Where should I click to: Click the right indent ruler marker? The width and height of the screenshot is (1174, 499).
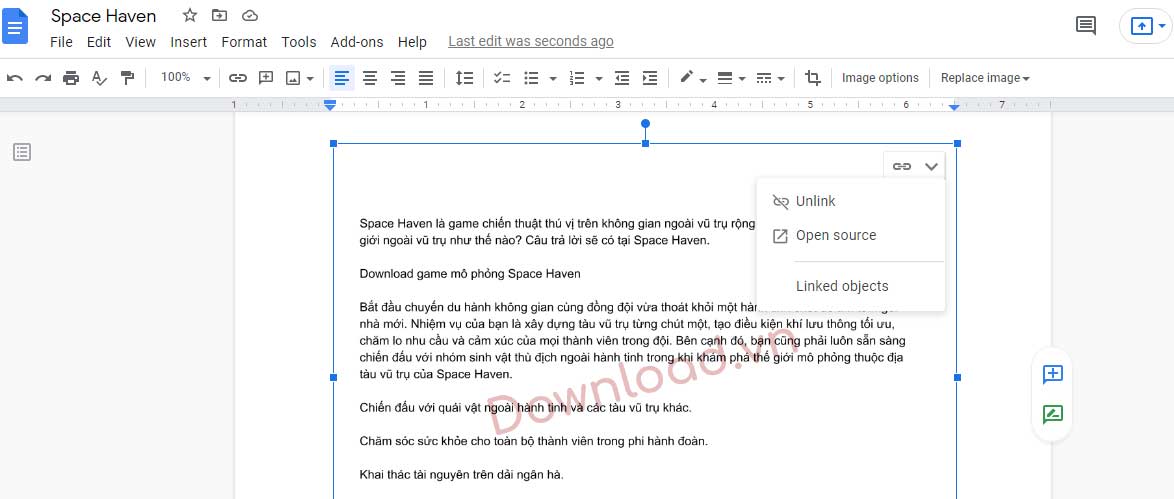[x=954, y=107]
